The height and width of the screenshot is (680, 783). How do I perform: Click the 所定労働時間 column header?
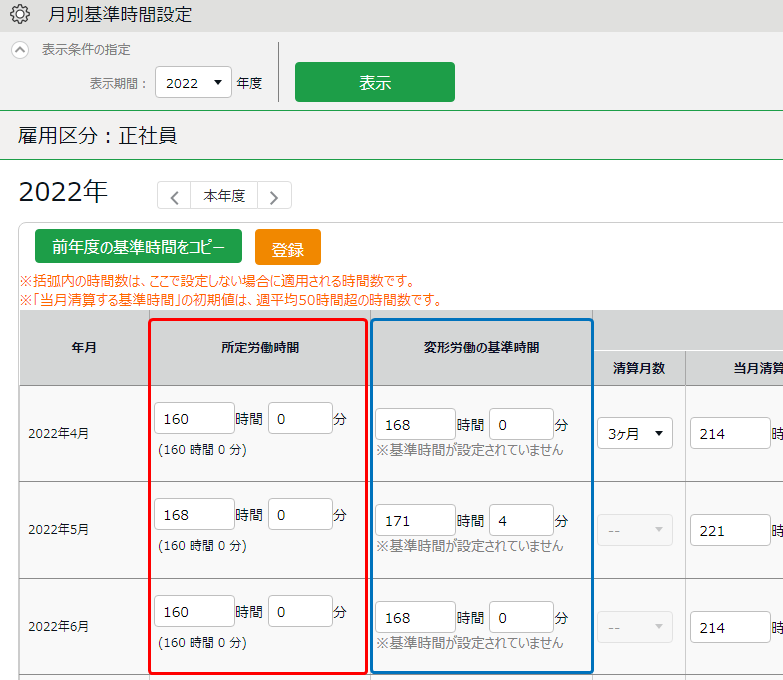tap(260, 347)
